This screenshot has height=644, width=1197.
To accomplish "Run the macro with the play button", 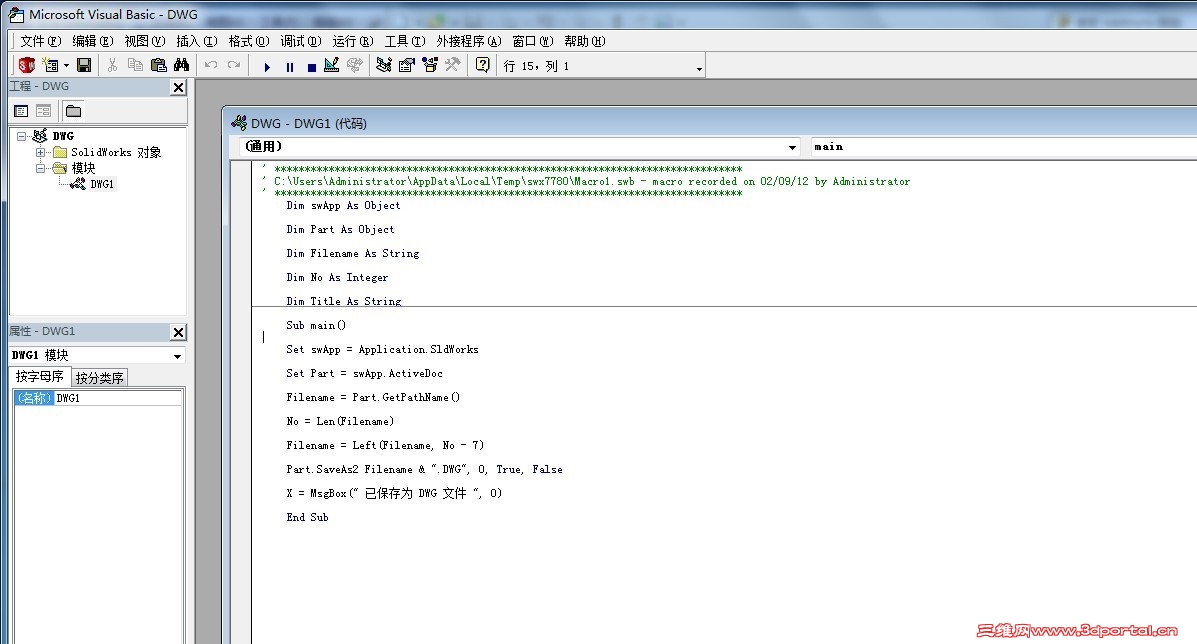I will pyautogui.click(x=266, y=67).
